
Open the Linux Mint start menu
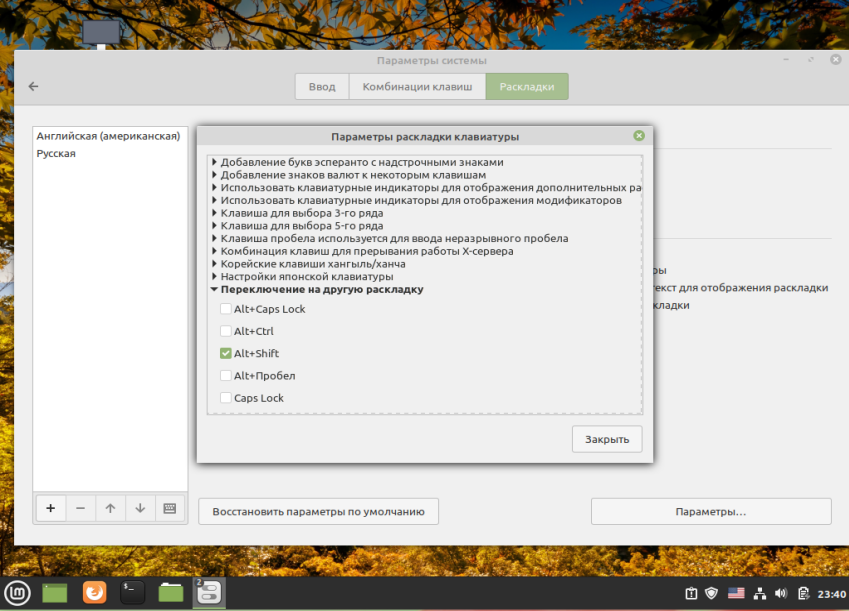(17, 593)
